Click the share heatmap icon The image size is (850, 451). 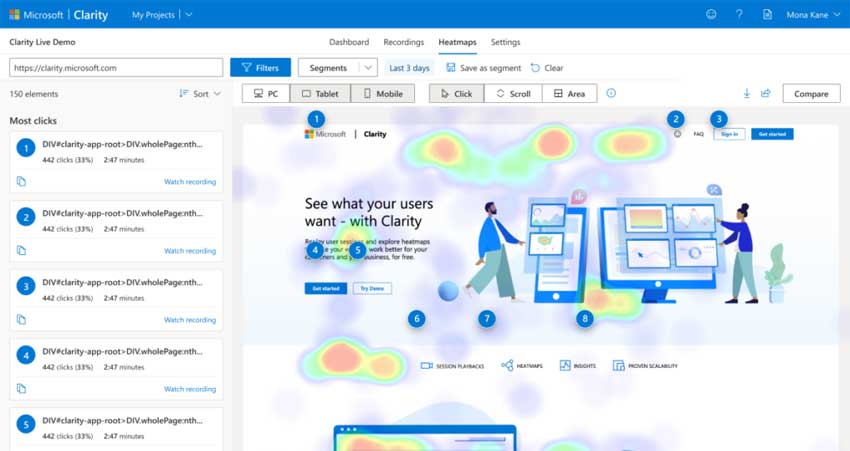(x=765, y=93)
